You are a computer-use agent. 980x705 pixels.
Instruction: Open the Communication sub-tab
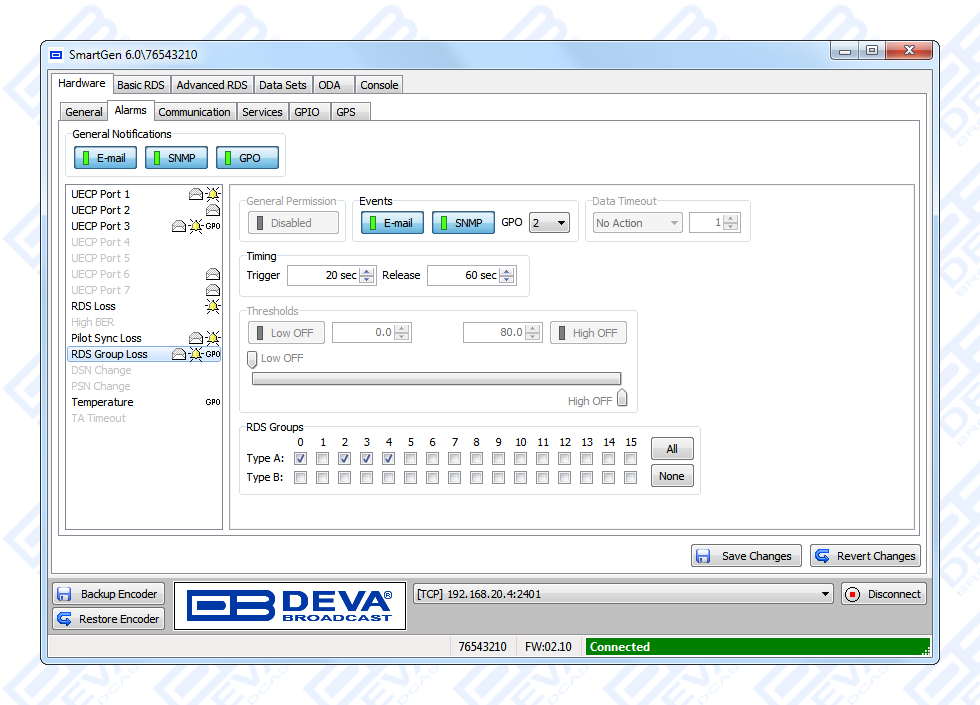tap(195, 112)
